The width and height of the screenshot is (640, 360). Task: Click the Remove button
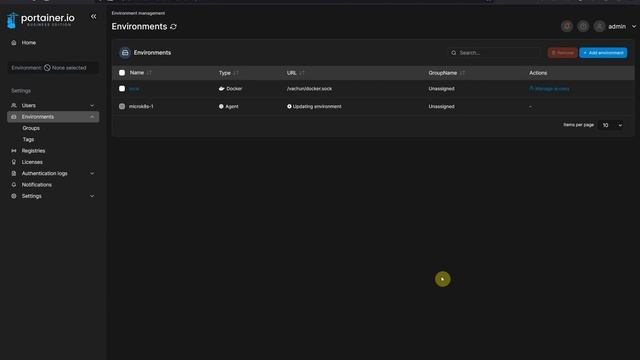point(562,53)
